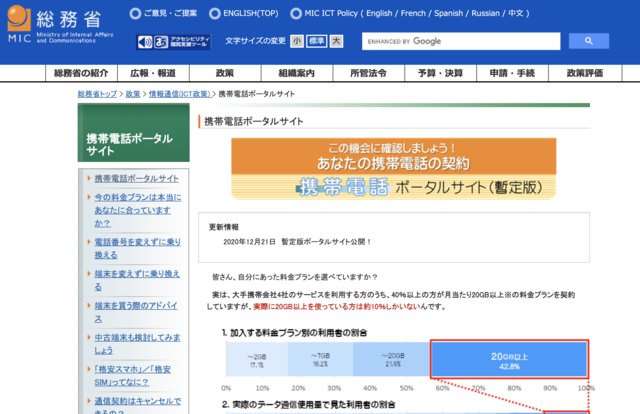640x414 pixels.
Task: Set text size to small (小)
Action: click(297, 42)
